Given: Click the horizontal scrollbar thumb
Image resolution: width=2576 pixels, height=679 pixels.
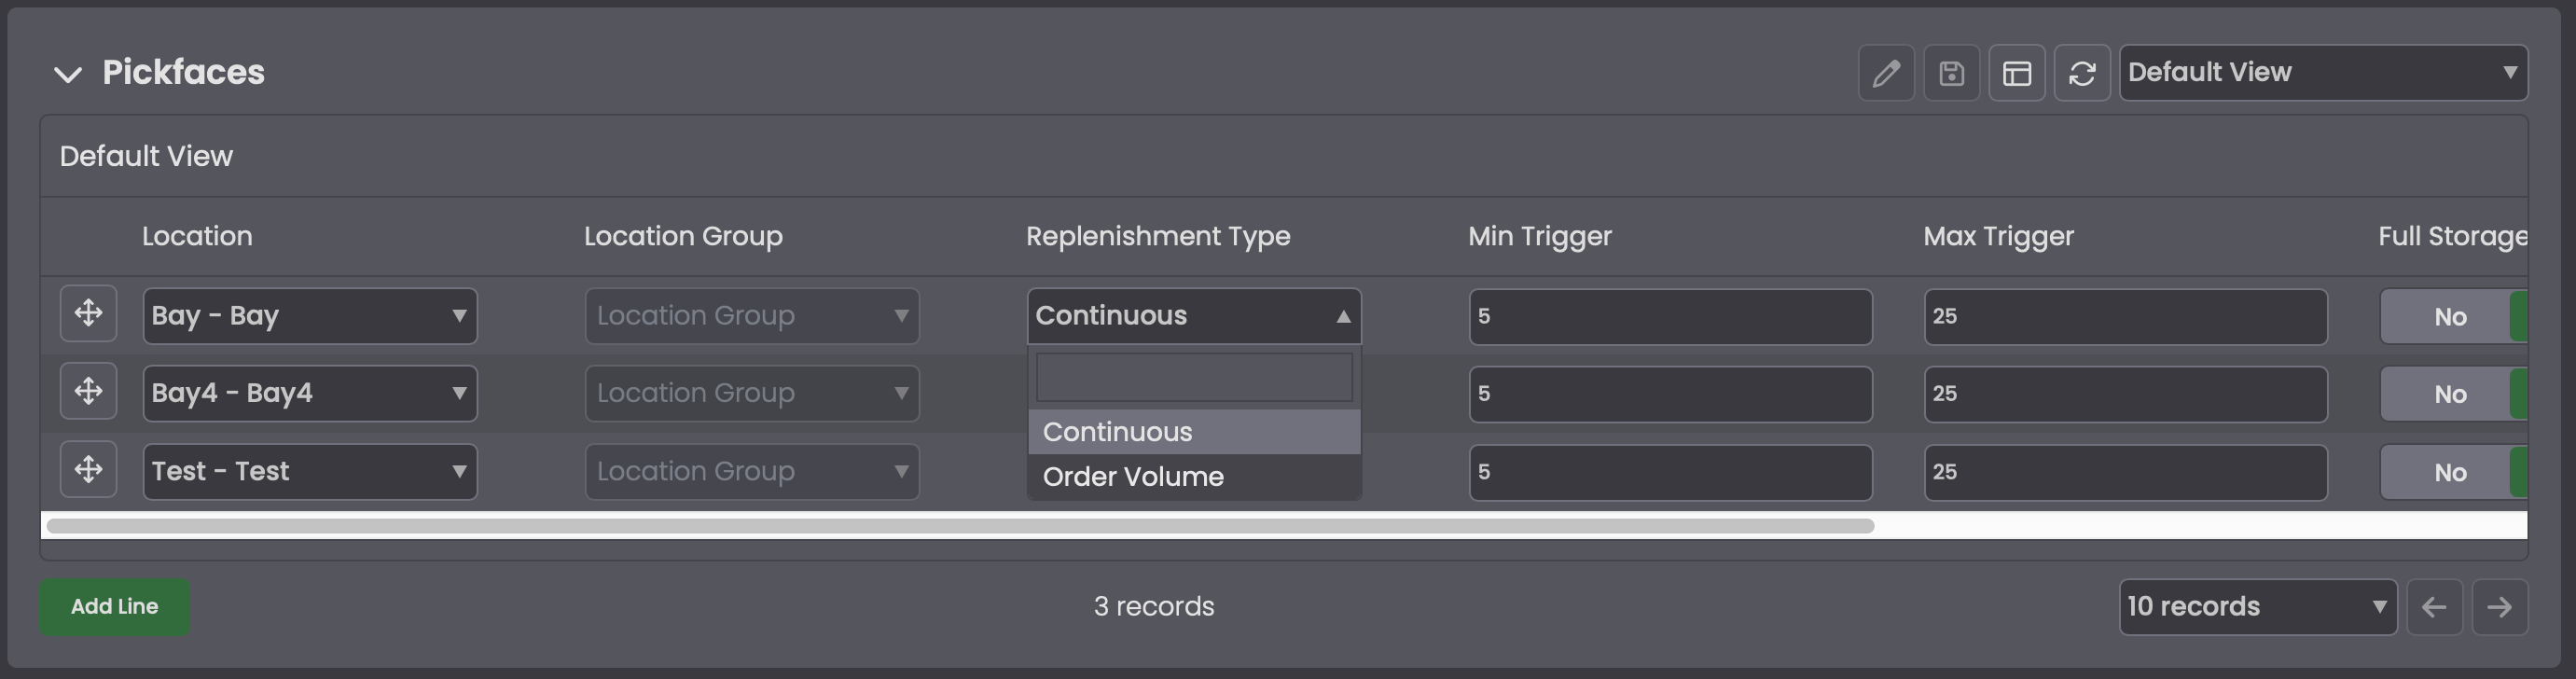Looking at the screenshot, I should [x=960, y=526].
